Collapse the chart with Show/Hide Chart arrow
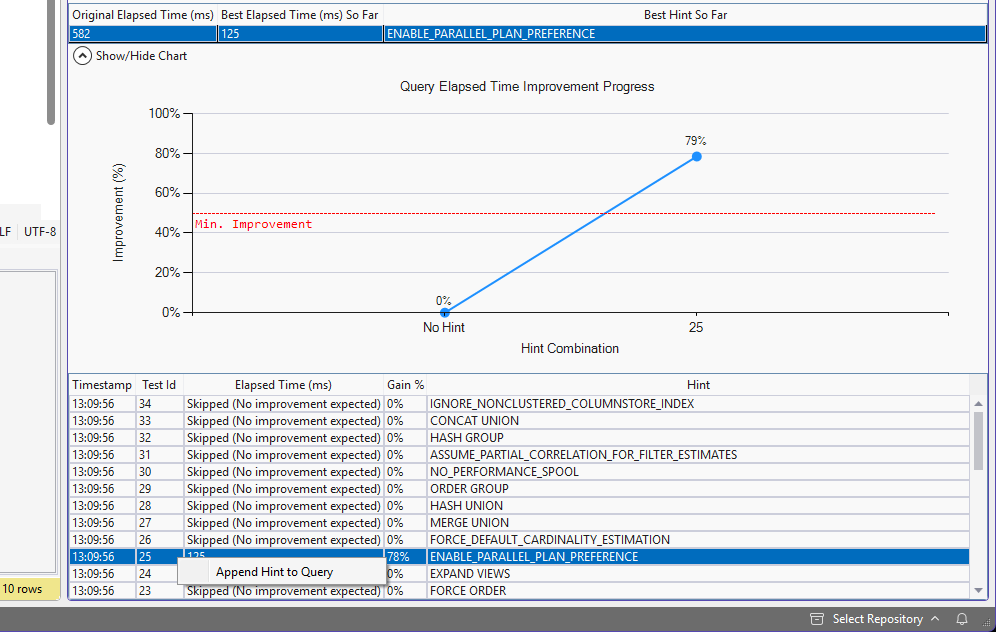 82,56
